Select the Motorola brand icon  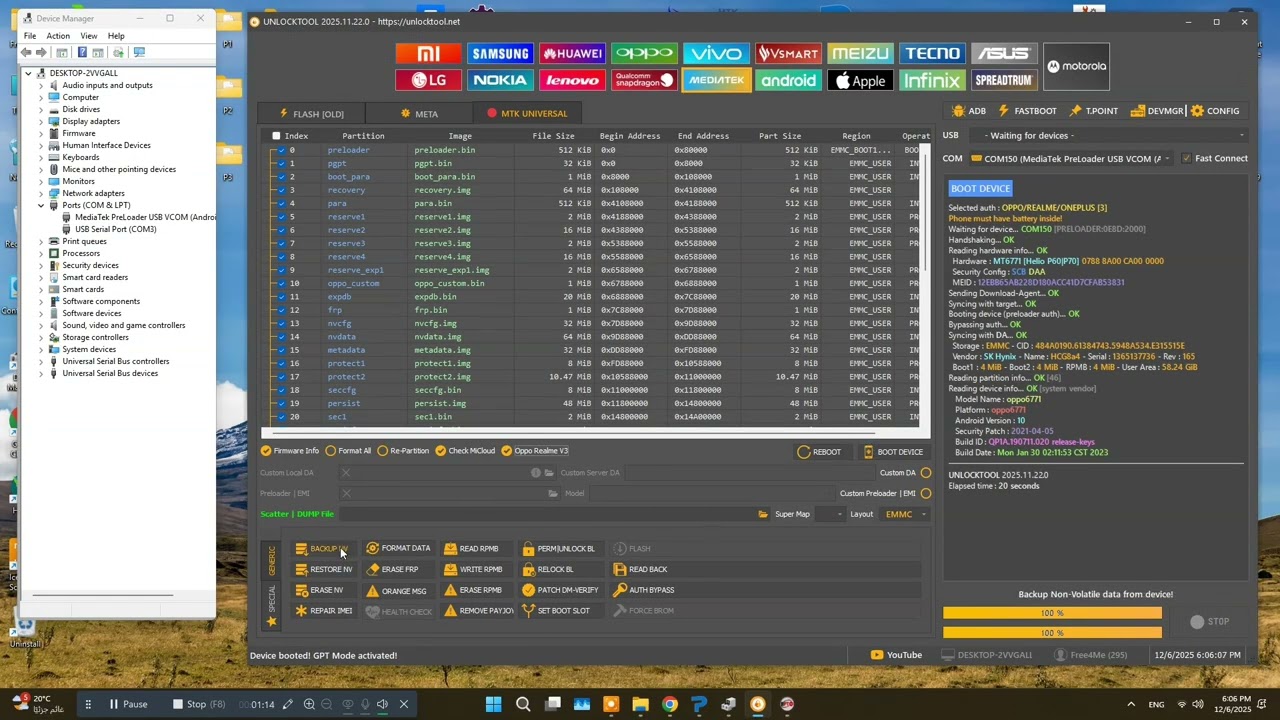pos(1076,66)
